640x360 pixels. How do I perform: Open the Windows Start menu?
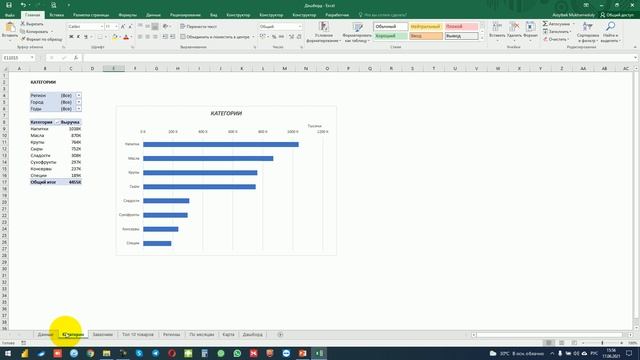coord(8,353)
